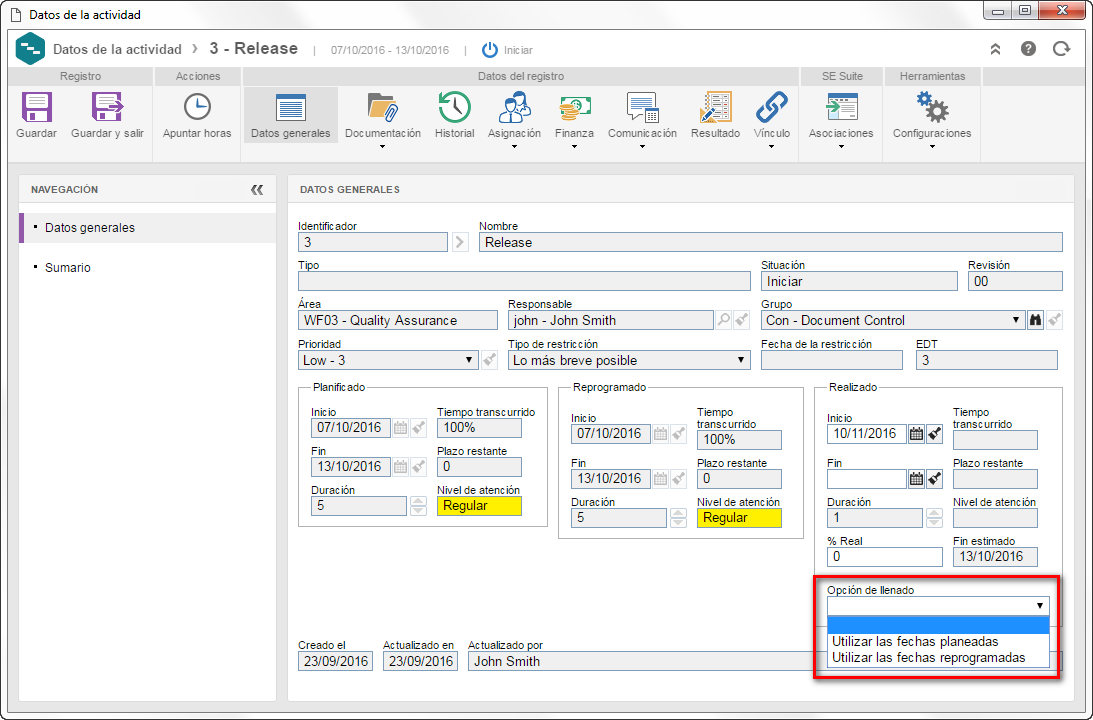Click Fecha de la restricción field
Viewport: 1093px width, 720px height.
pyautogui.click(x=832, y=360)
